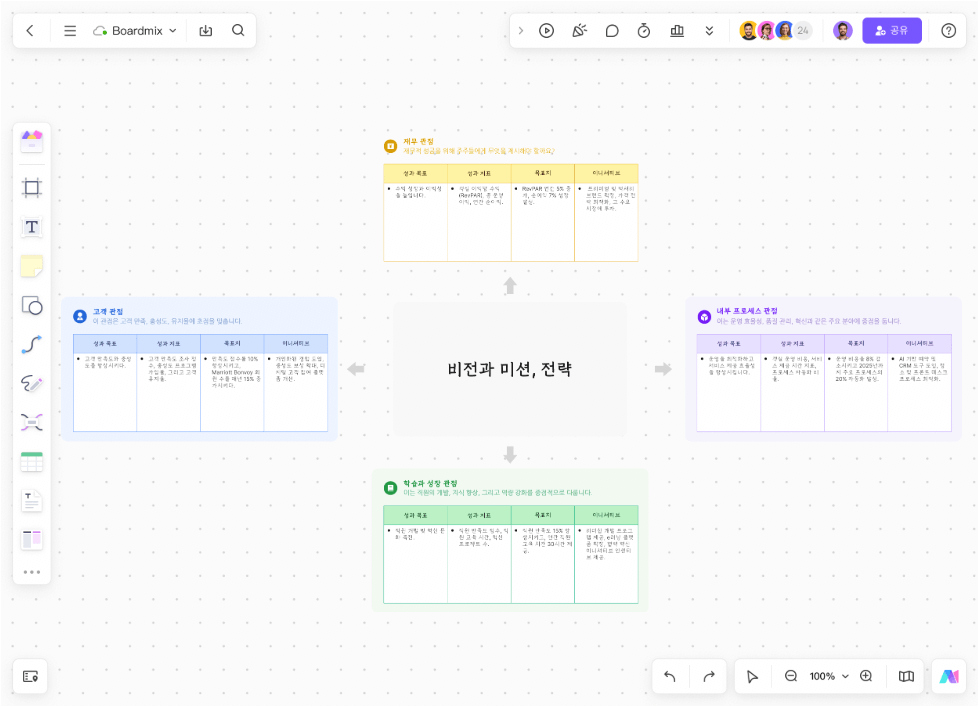
Task: Select the document tool
Action: click(32, 500)
